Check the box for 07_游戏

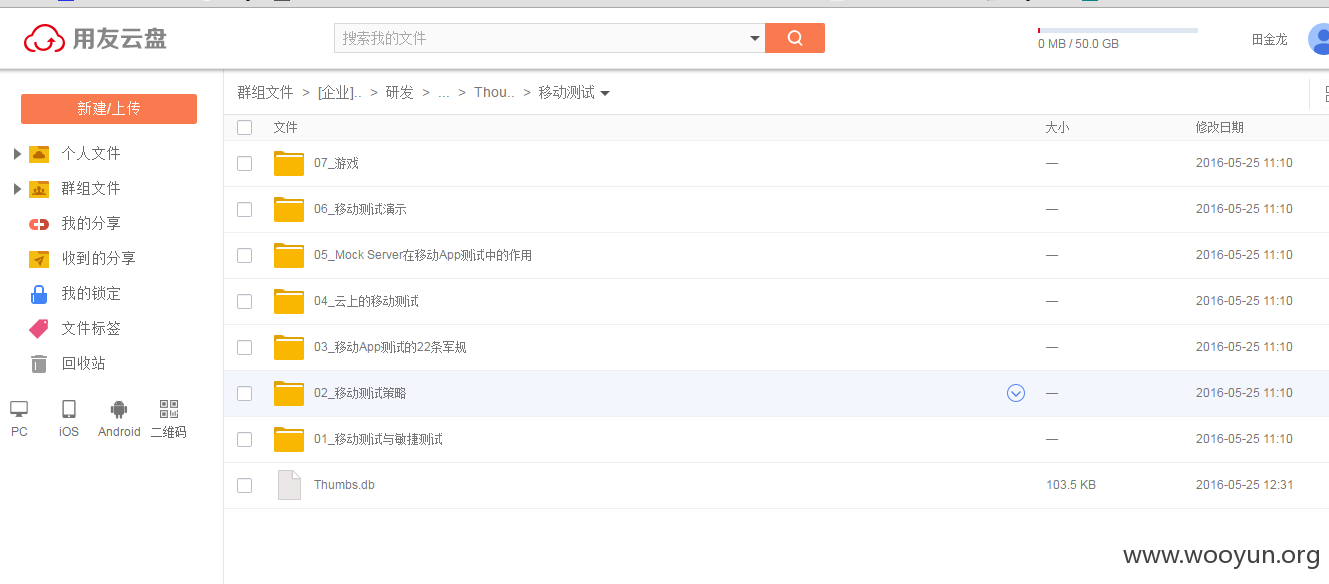(245, 163)
